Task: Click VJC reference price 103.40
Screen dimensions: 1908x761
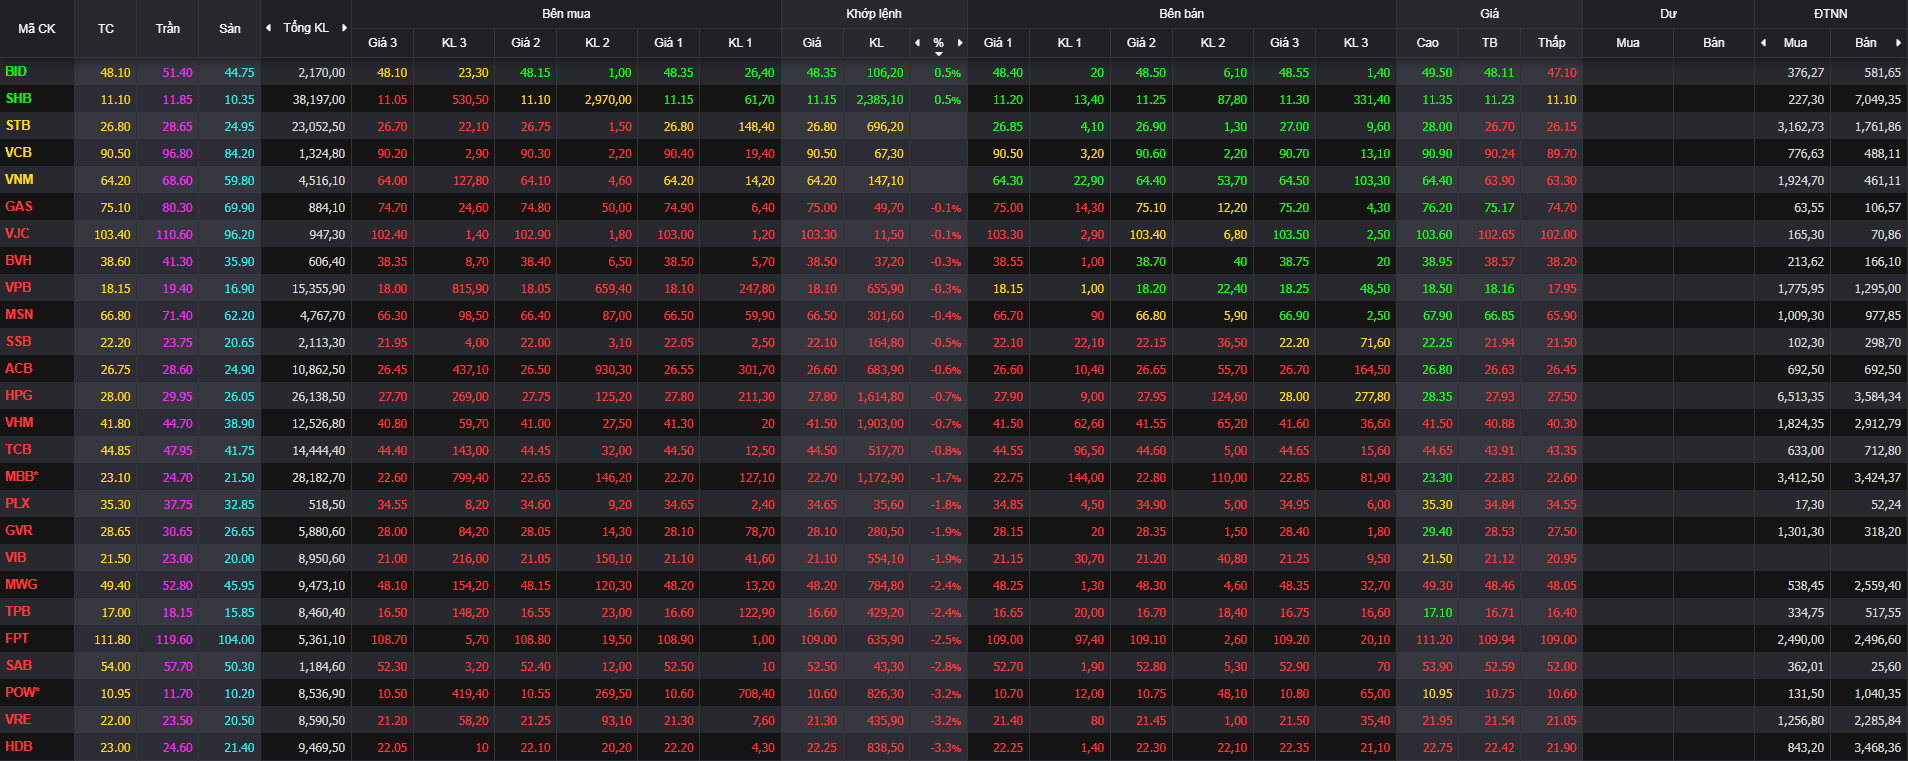Action: 112,235
